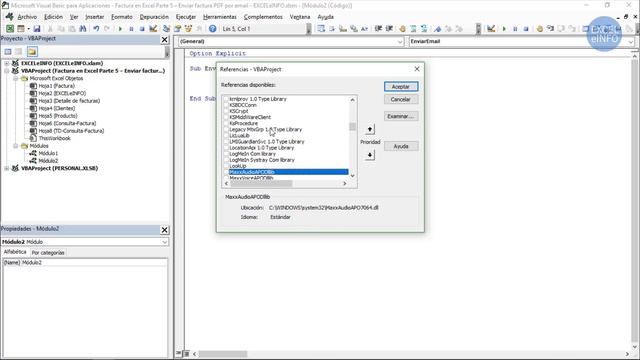Click the blue Help question mark icon
640x360 pixels.
point(212,29)
